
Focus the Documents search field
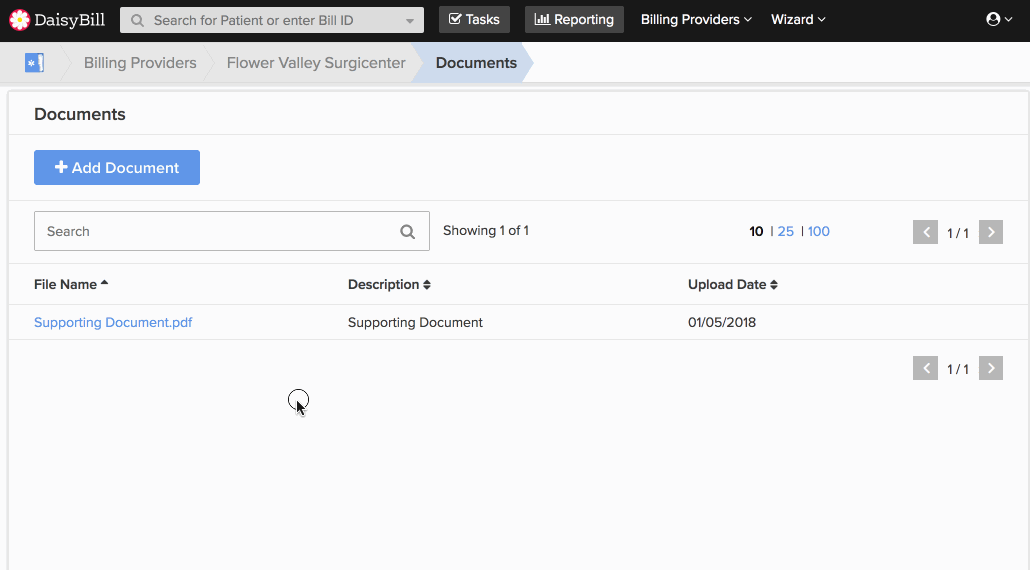coord(232,231)
